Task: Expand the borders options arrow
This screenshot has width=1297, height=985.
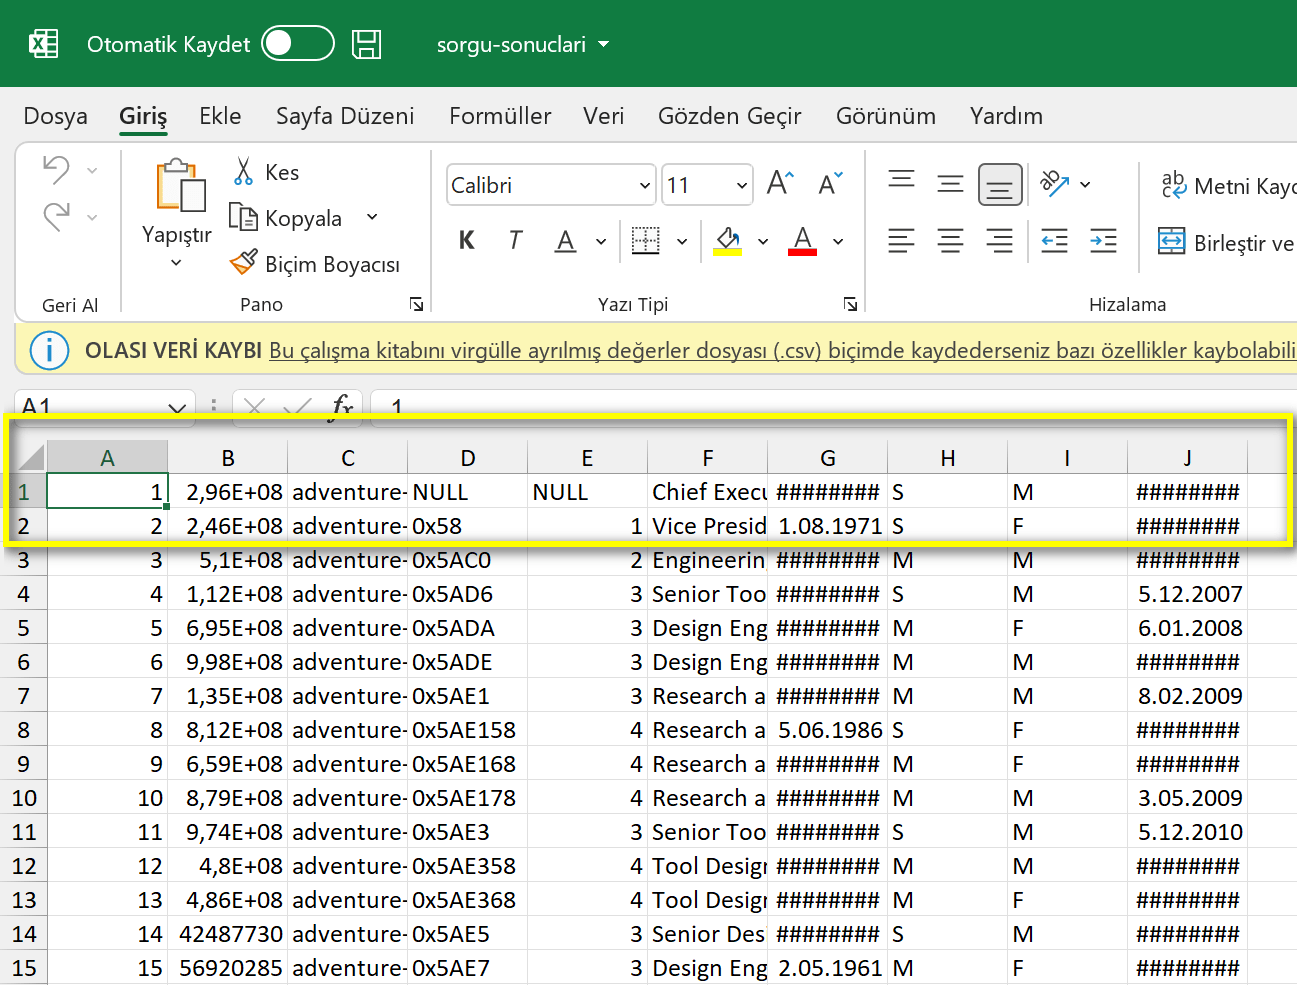Action: 682,241
